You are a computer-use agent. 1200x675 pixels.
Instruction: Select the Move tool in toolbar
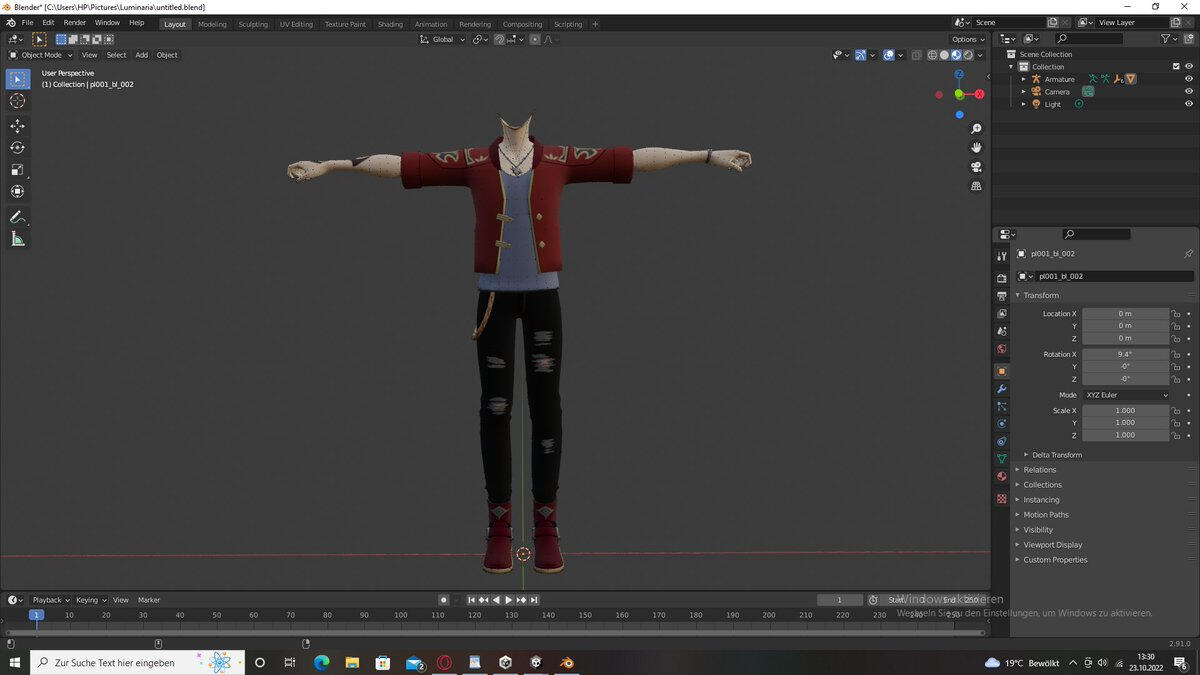tap(18, 126)
